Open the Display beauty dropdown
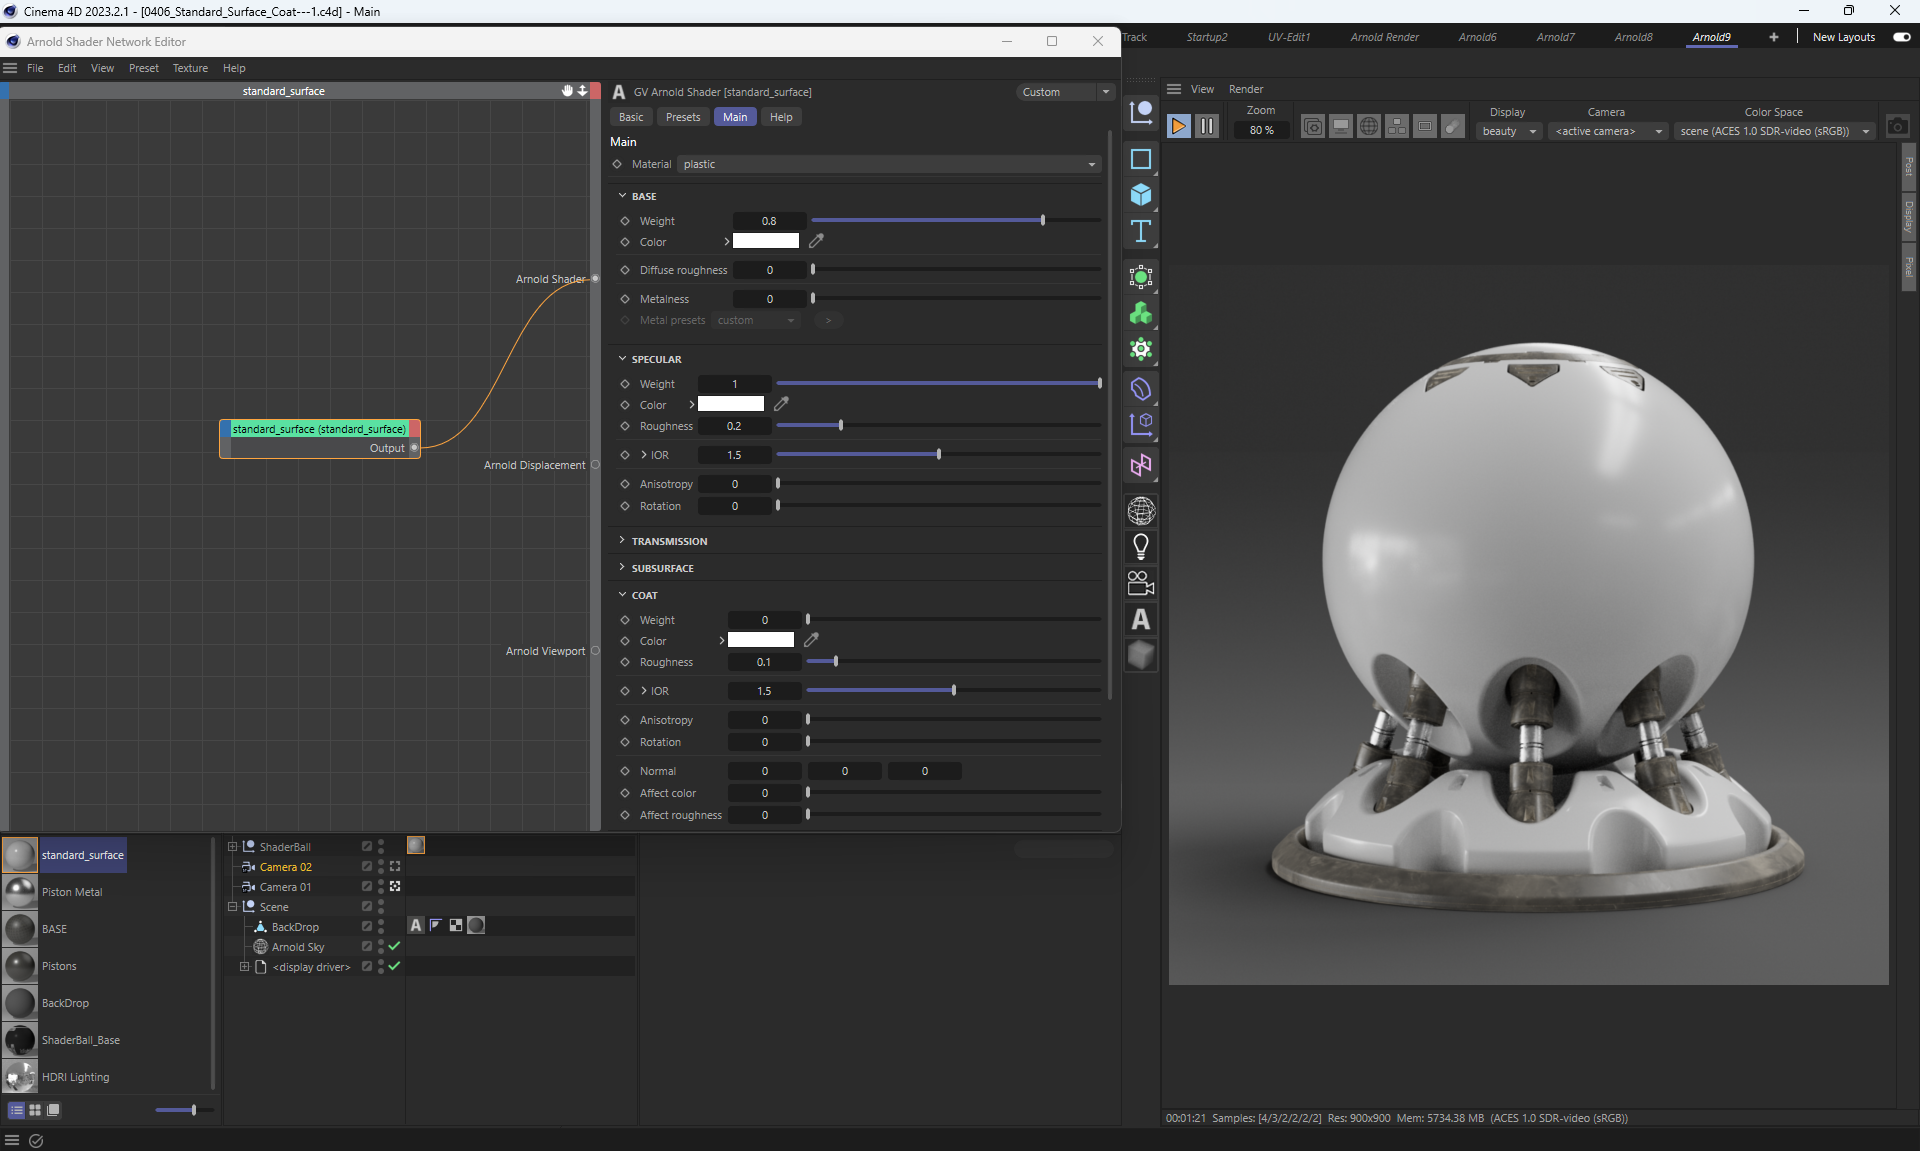 [x=1508, y=131]
